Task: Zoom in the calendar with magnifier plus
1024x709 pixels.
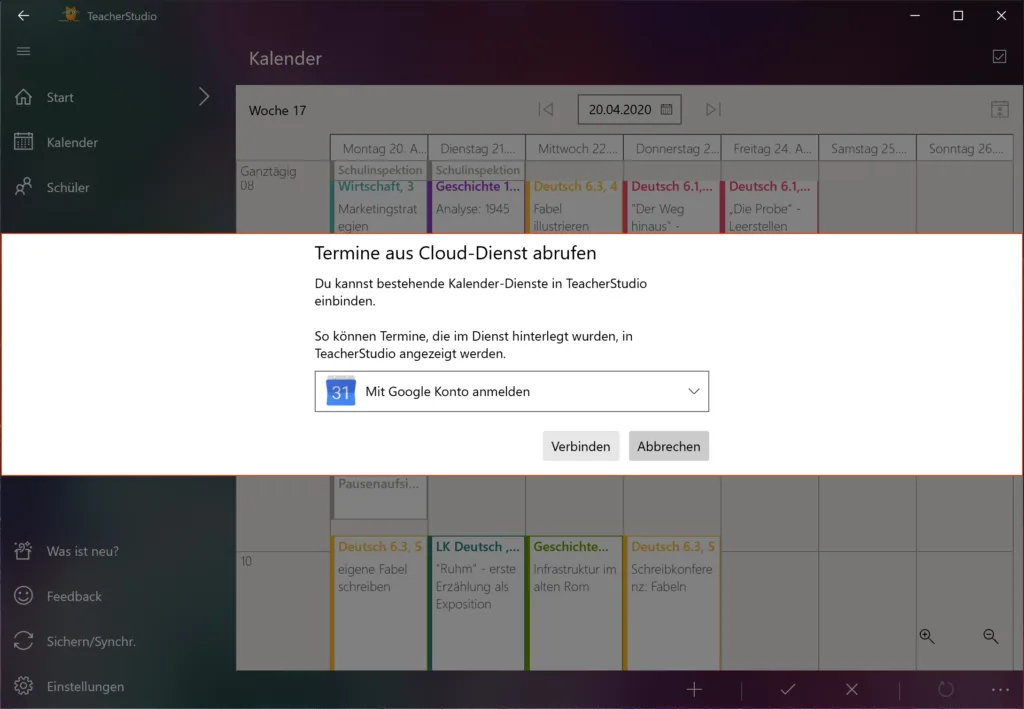Action: pyautogui.click(x=927, y=636)
